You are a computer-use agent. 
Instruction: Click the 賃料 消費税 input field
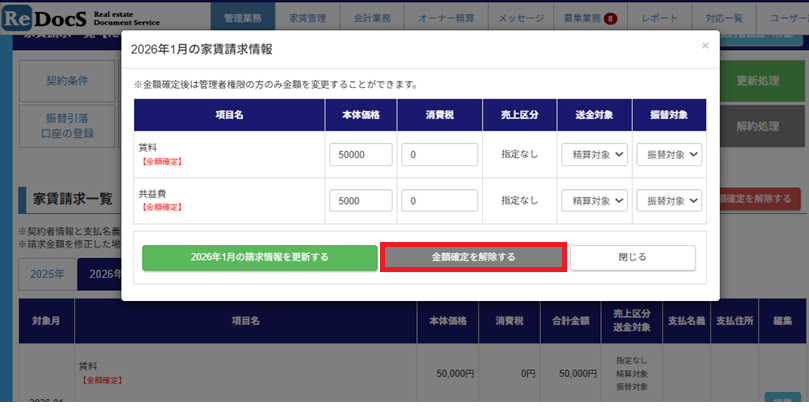(x=440, y=155)
